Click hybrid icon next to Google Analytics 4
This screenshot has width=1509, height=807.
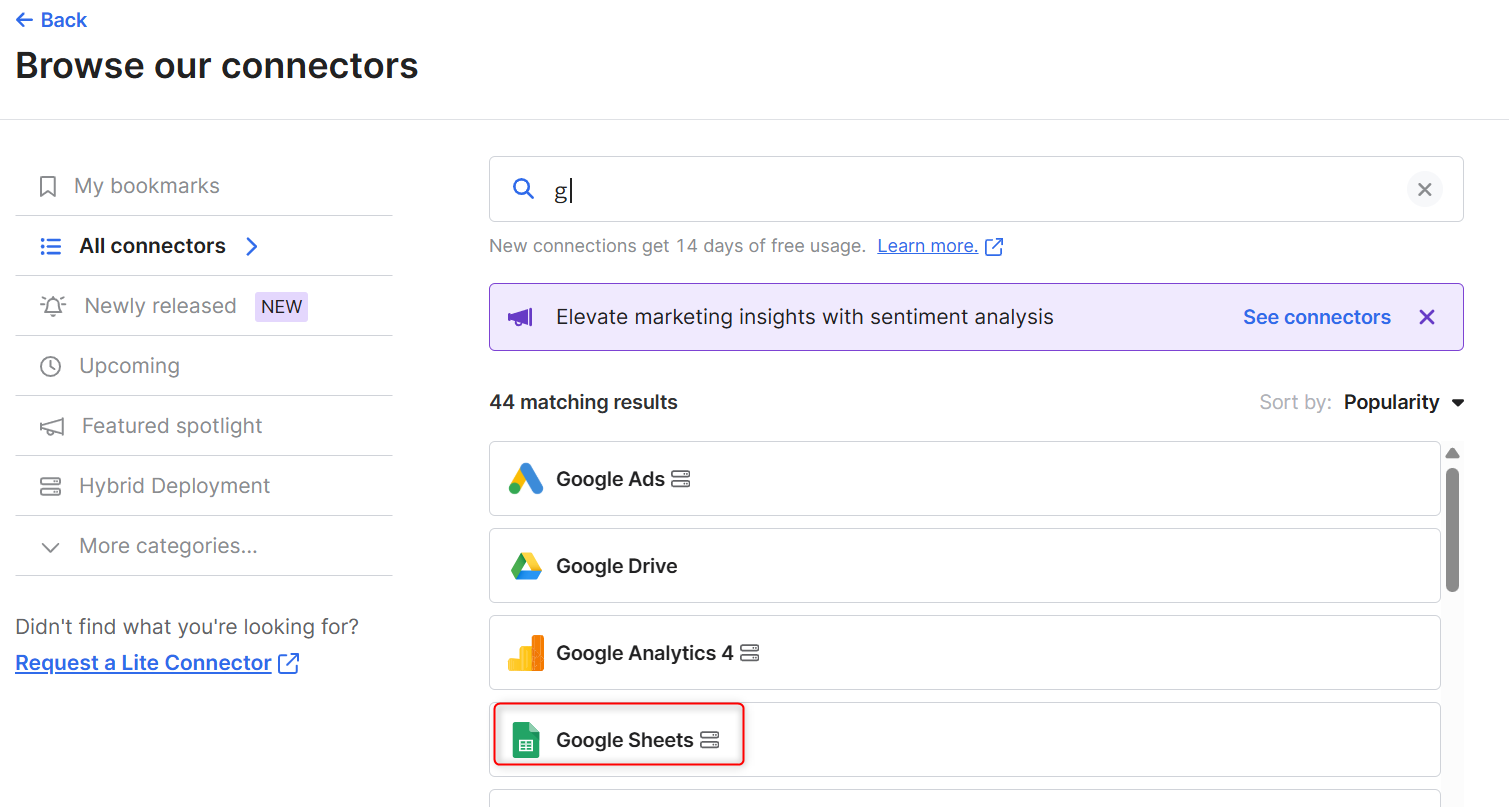click(750, 653)
